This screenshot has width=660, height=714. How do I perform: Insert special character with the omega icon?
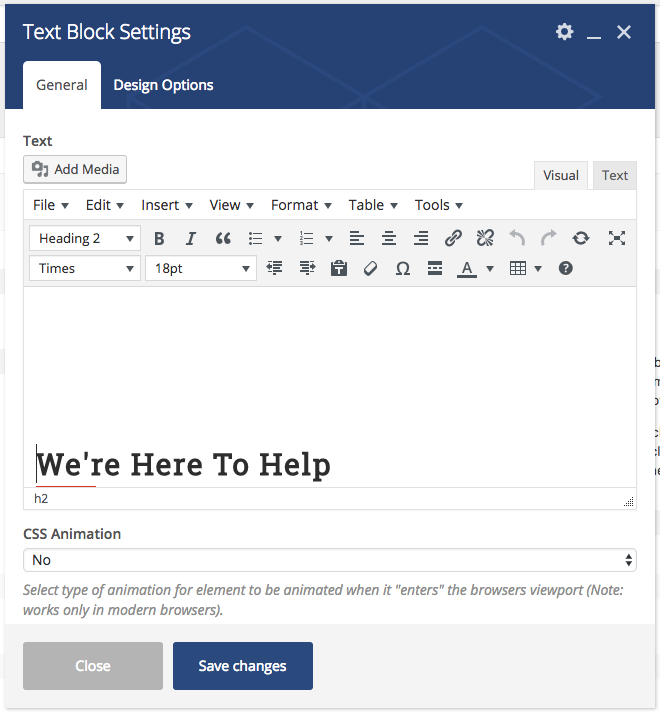403,268
